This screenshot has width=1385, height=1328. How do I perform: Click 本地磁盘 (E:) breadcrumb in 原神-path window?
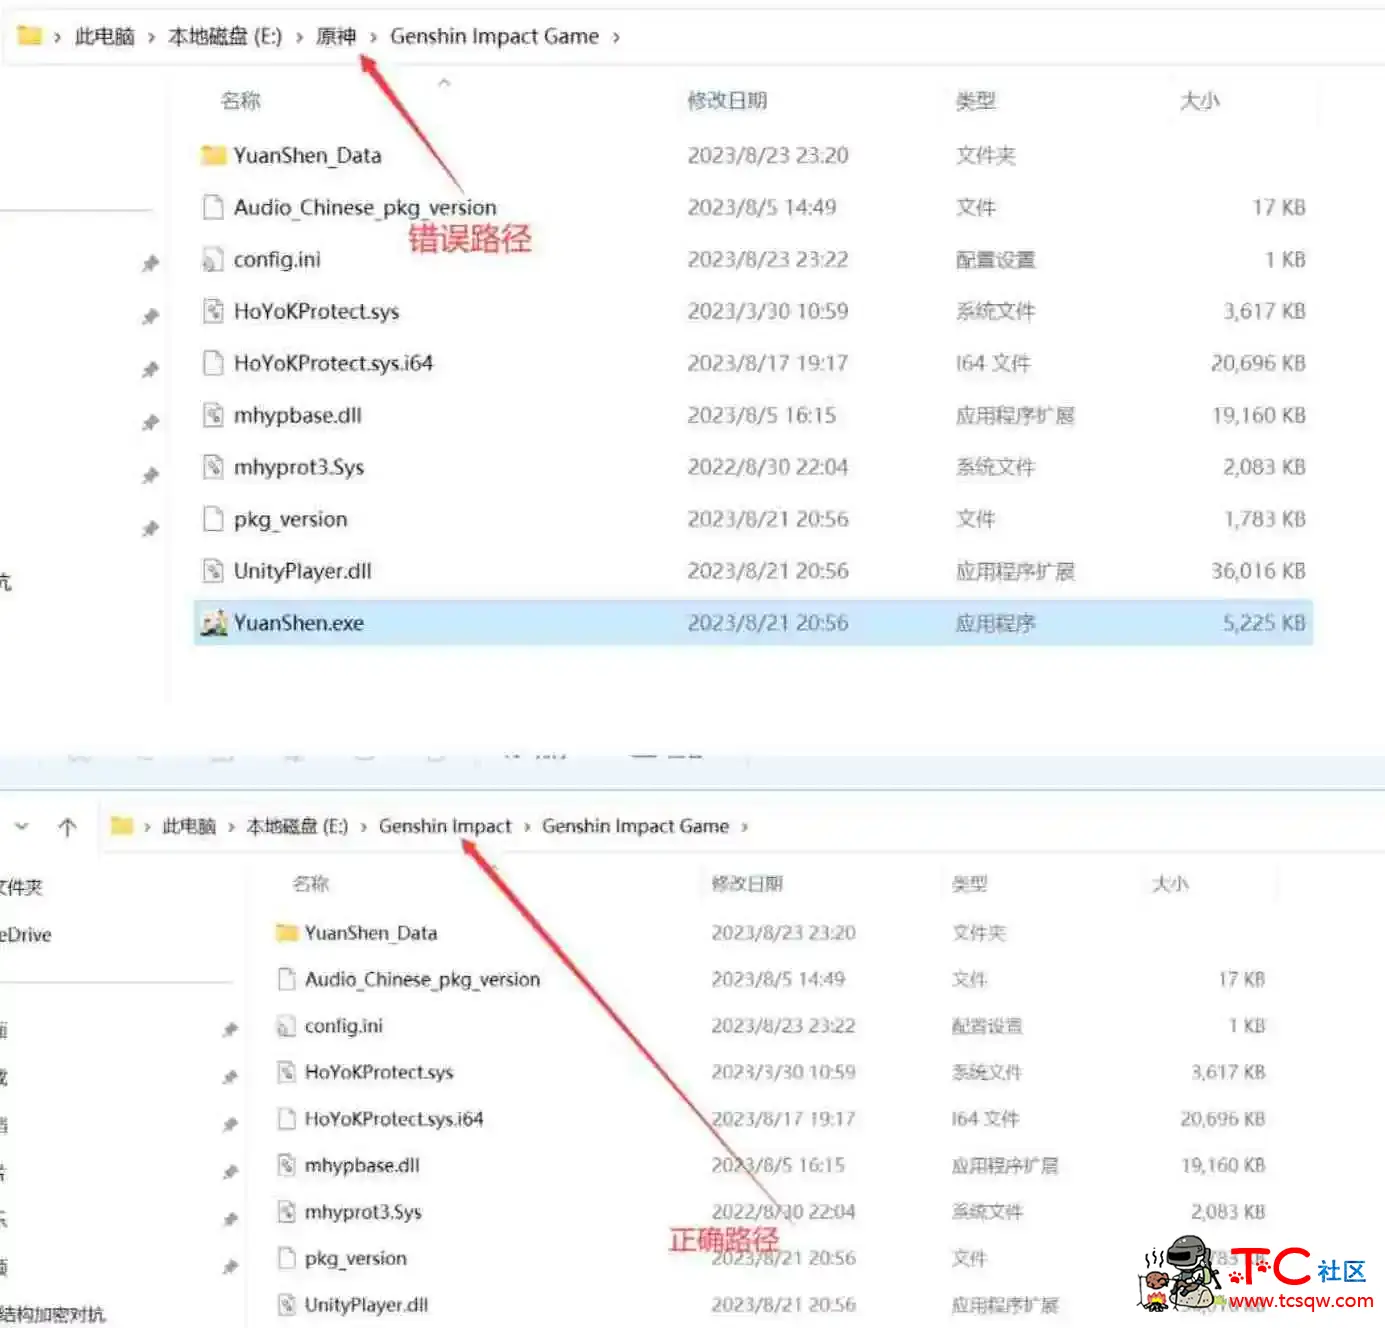pyautogui.click(x=225, y=36)
